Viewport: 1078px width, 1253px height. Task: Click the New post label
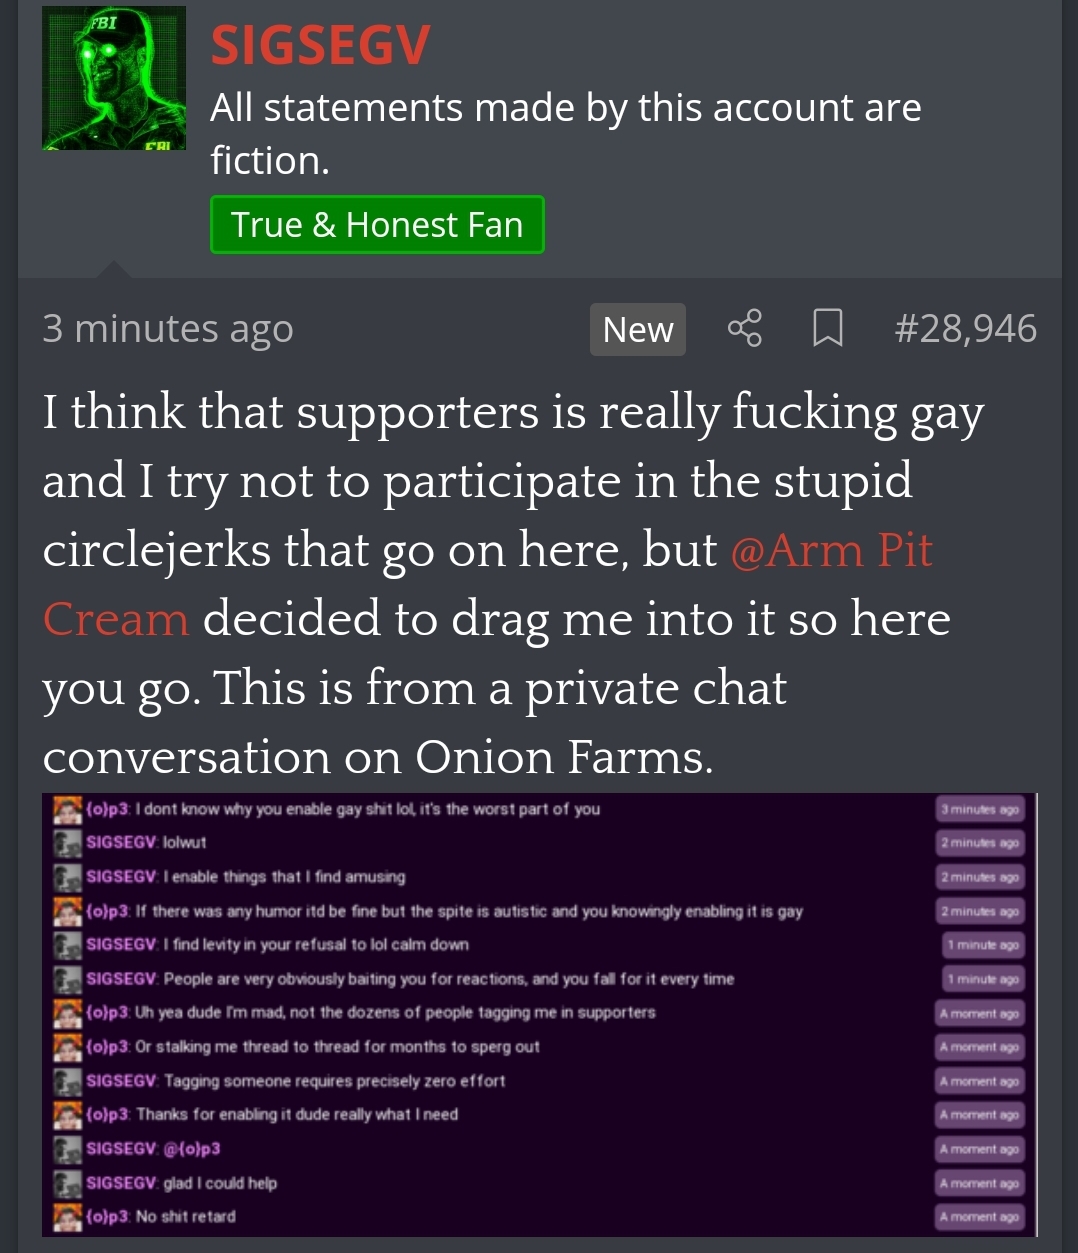(638, 329)
